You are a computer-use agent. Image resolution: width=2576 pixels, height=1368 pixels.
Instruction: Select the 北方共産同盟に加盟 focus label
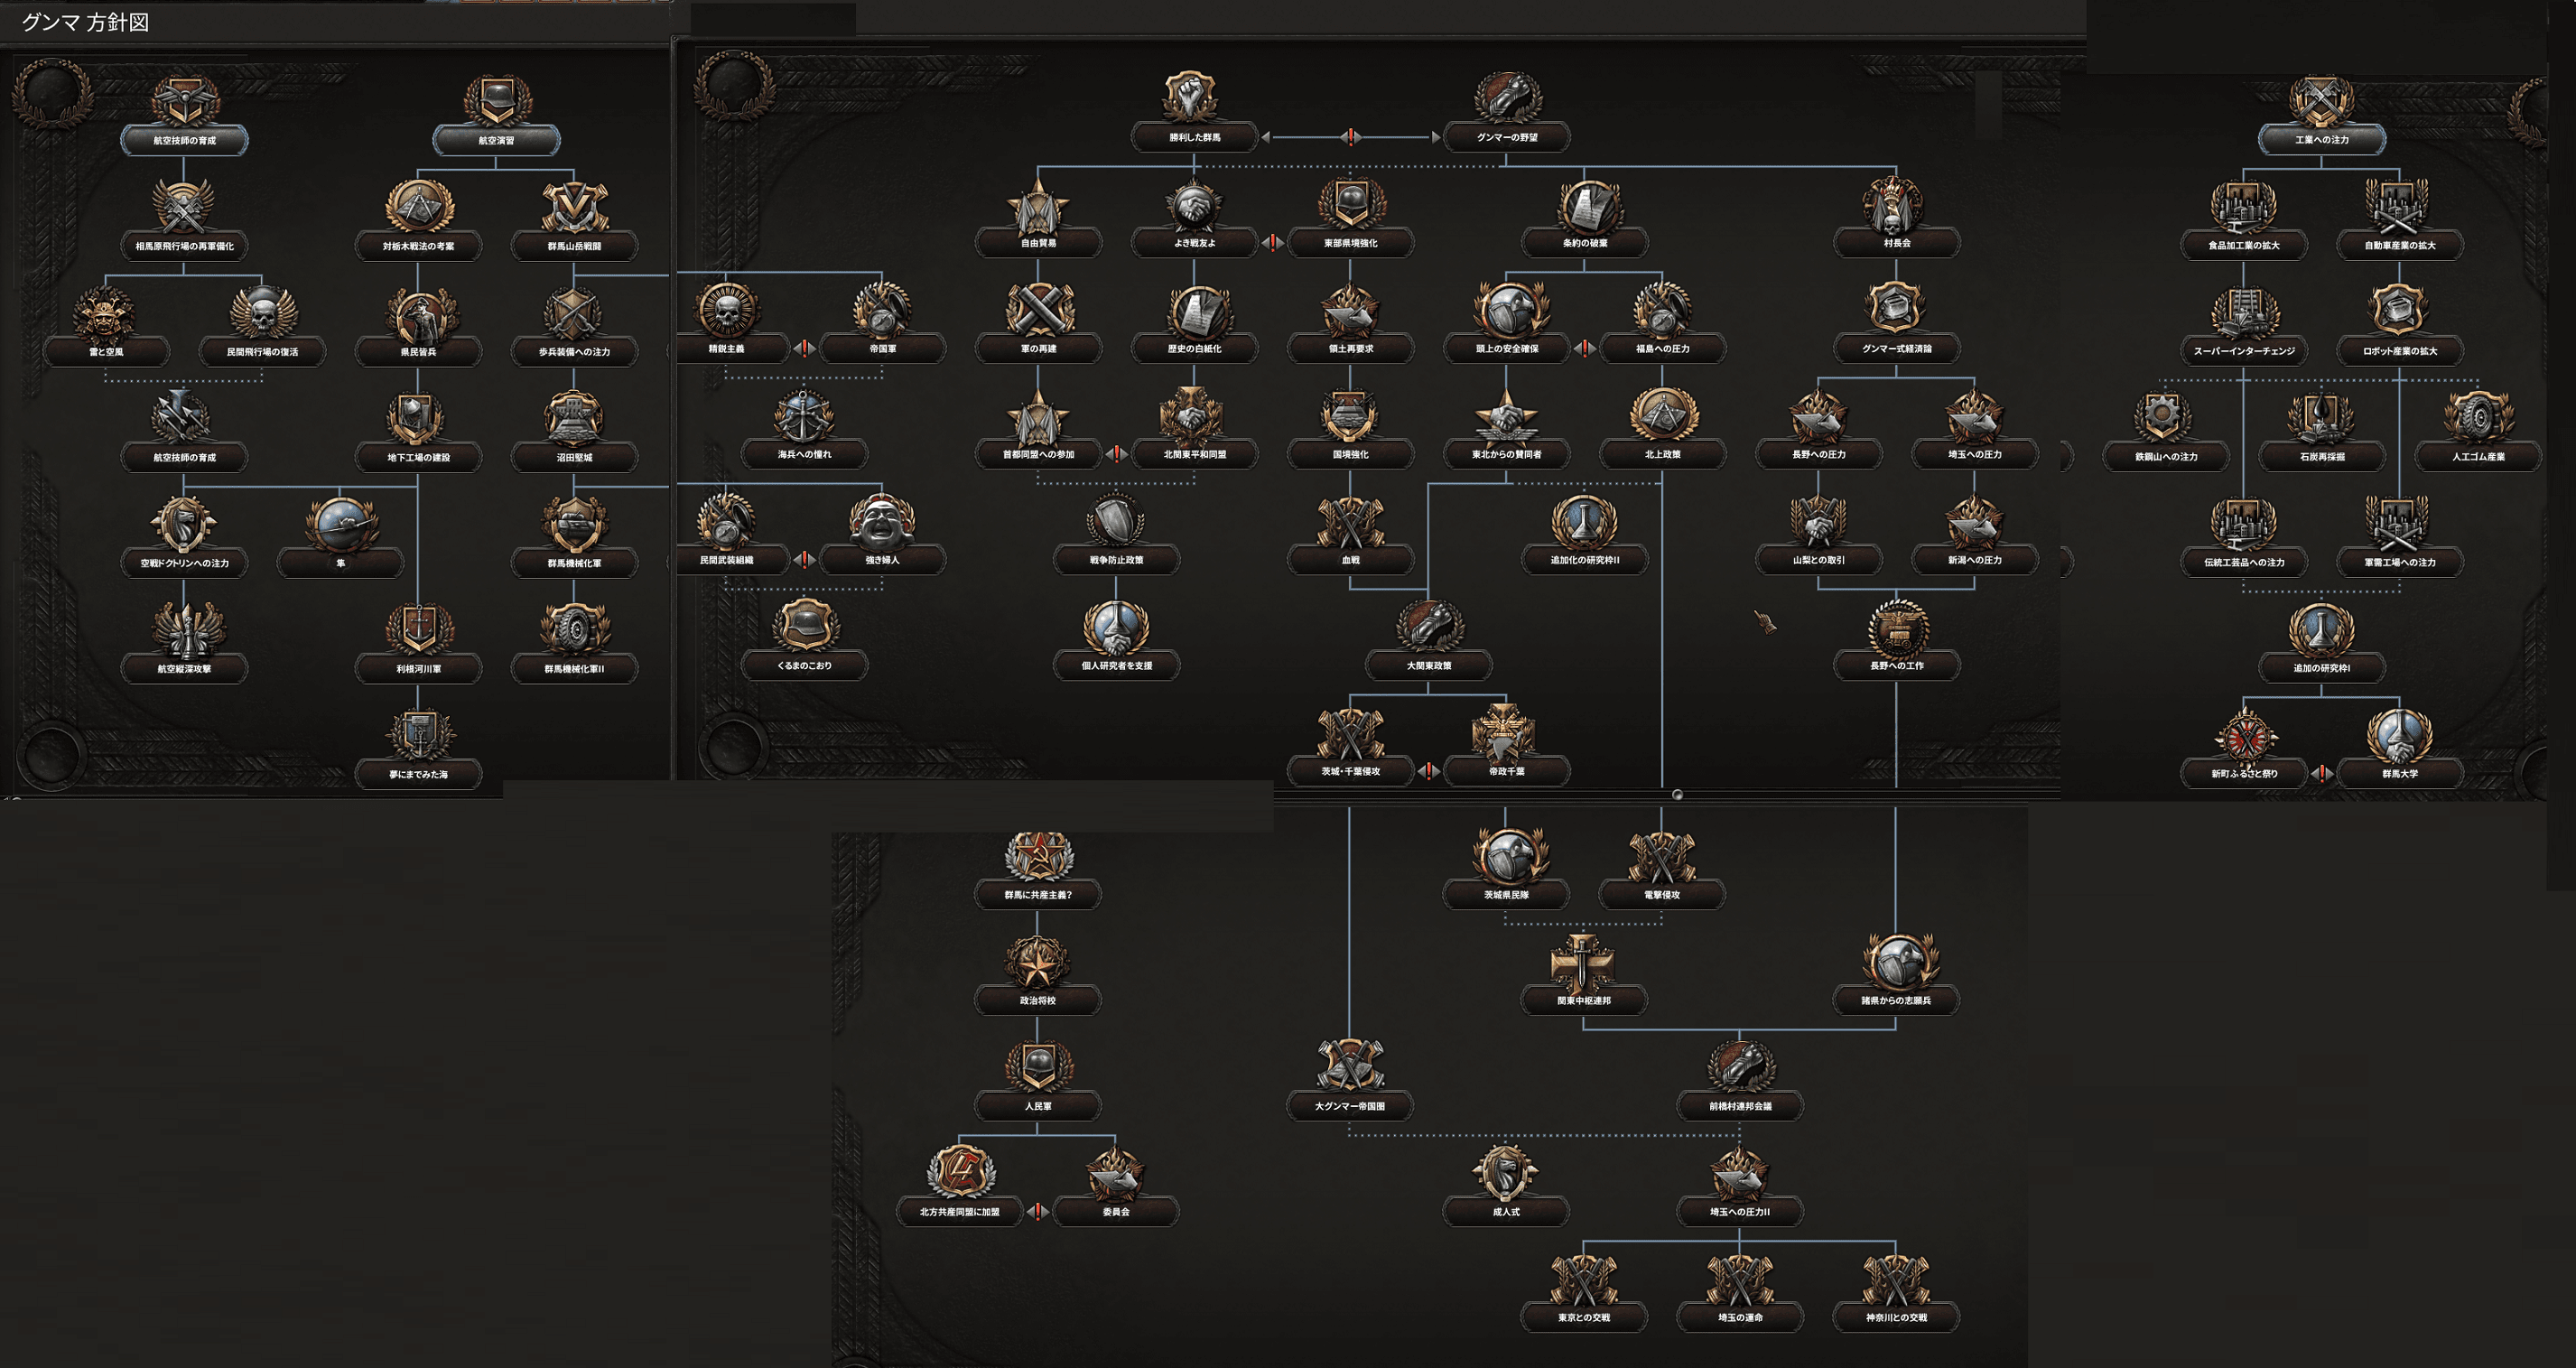(959, 1211)
